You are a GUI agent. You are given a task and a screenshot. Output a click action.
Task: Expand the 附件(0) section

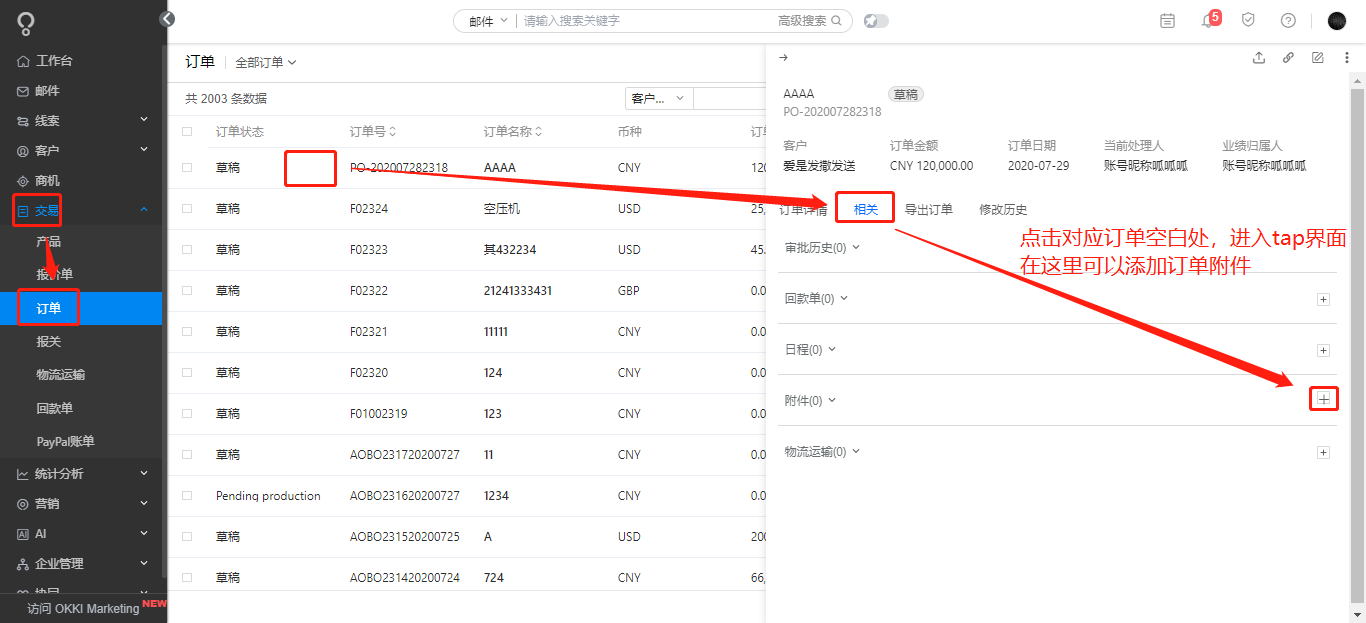[x=806, y=399]
